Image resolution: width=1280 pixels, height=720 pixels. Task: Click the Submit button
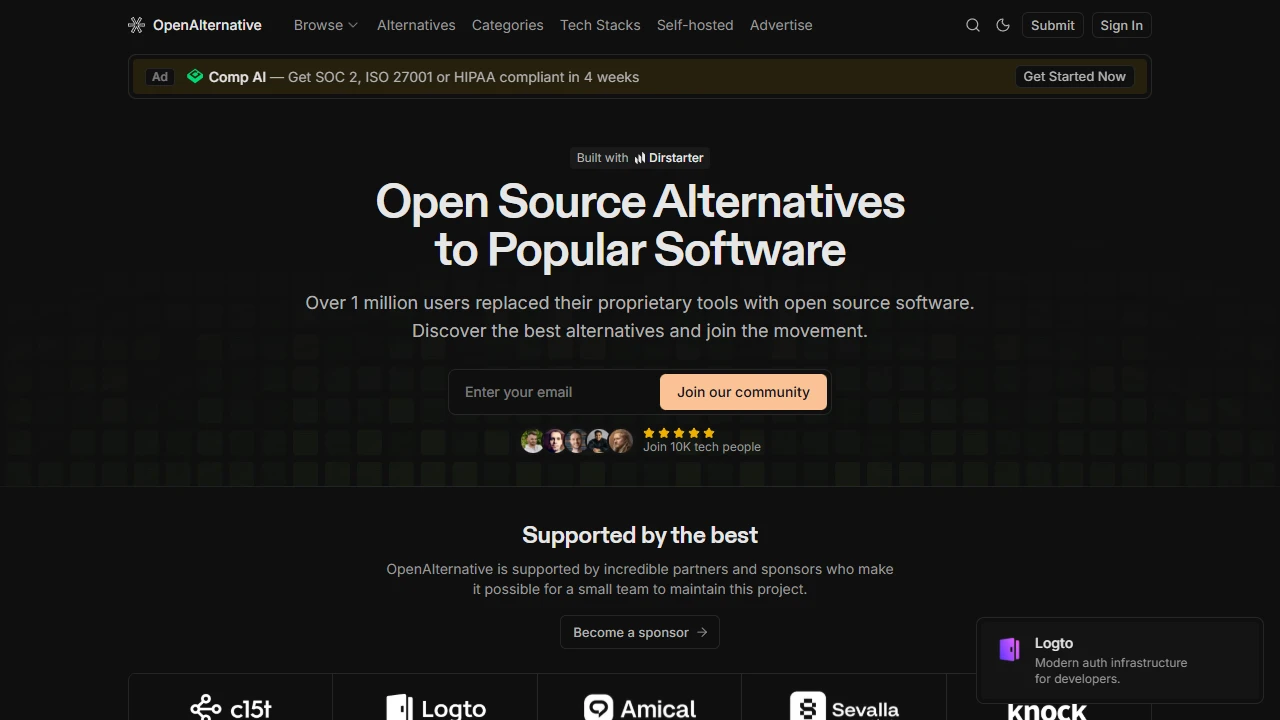tap(1052, 25)
